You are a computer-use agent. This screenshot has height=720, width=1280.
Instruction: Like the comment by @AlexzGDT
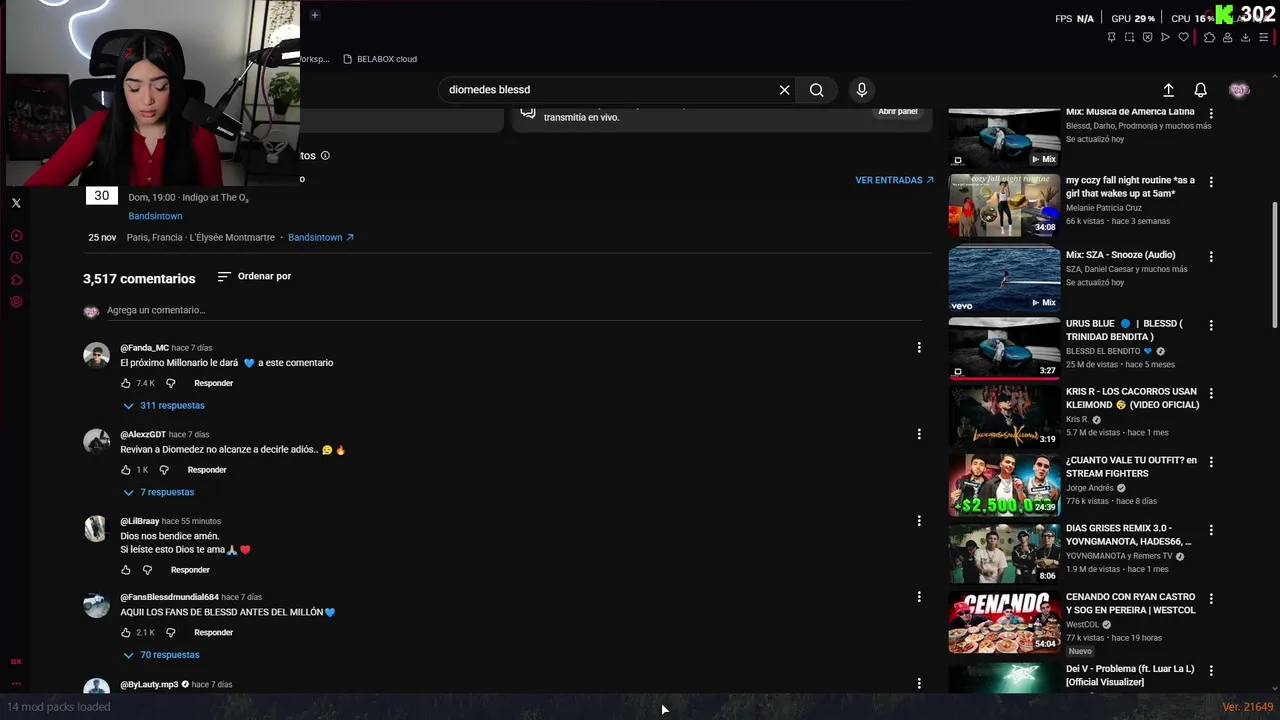126,470
